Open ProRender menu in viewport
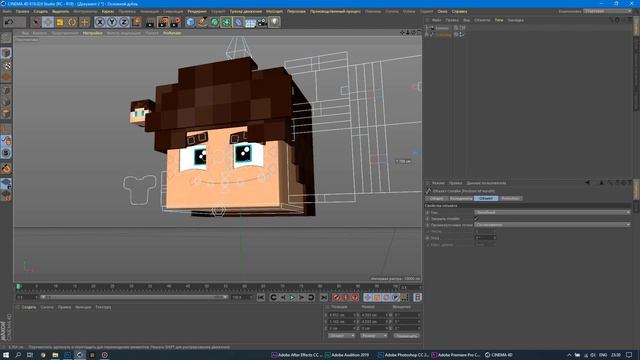 click(172, 33)
